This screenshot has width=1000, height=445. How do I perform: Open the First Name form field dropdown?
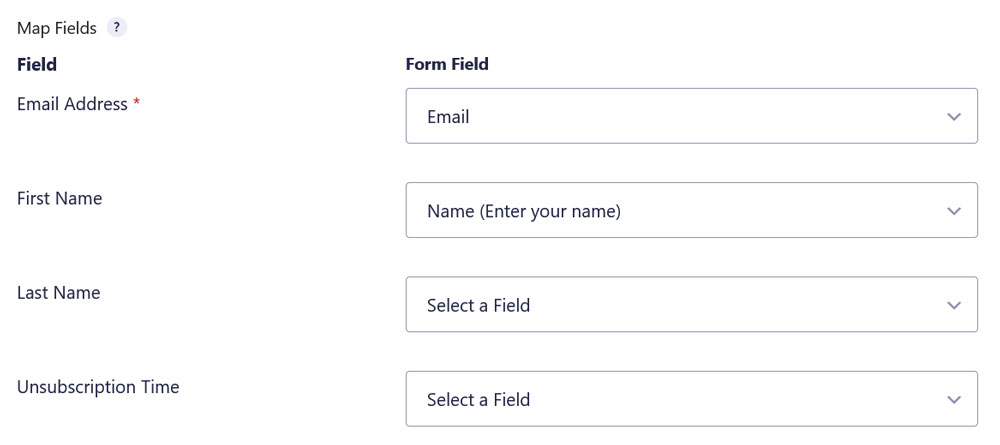pyautogui.click(x=691, y=210)
